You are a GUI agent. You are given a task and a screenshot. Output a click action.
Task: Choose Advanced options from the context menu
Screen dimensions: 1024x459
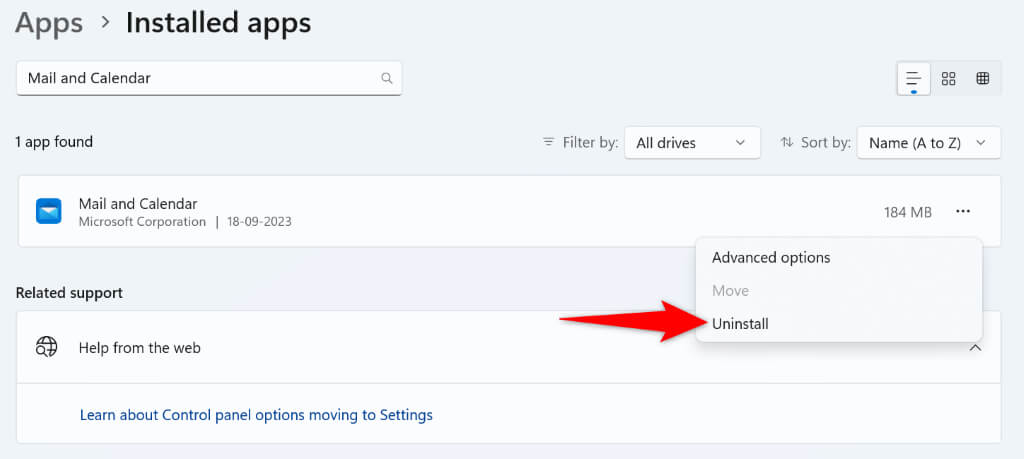click(x=771, y=257)
